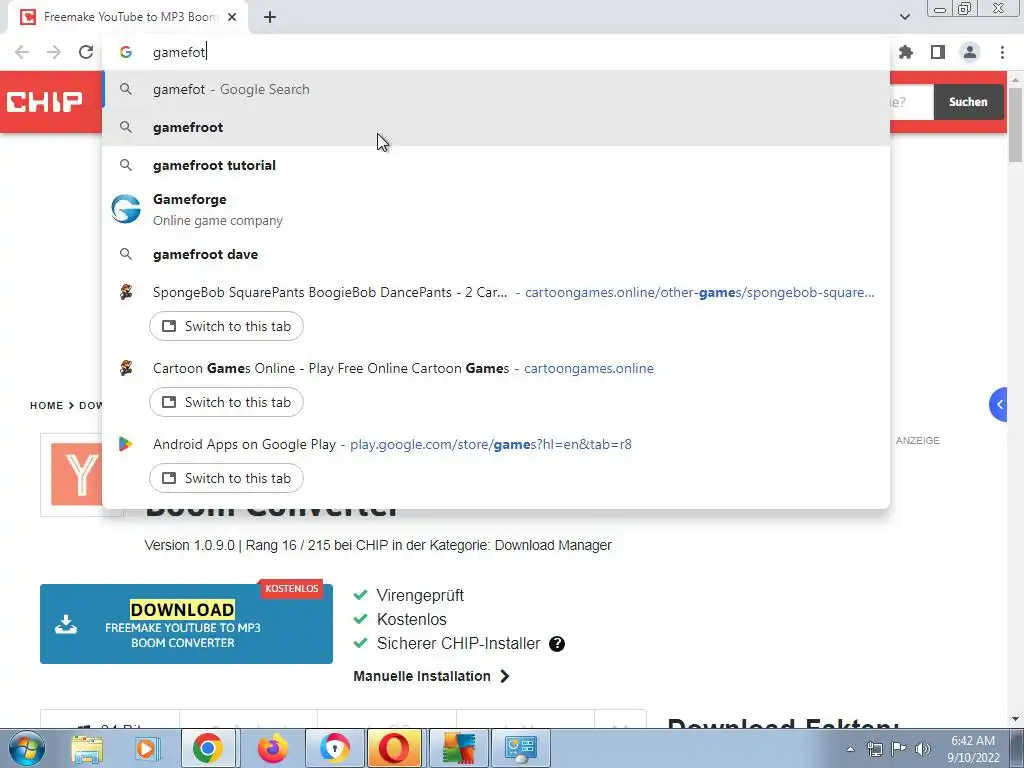The height and width of the screenshot is (768, 1024).
Task: Launch the media player taskbar icon
Action: click(x=147, y=748)
